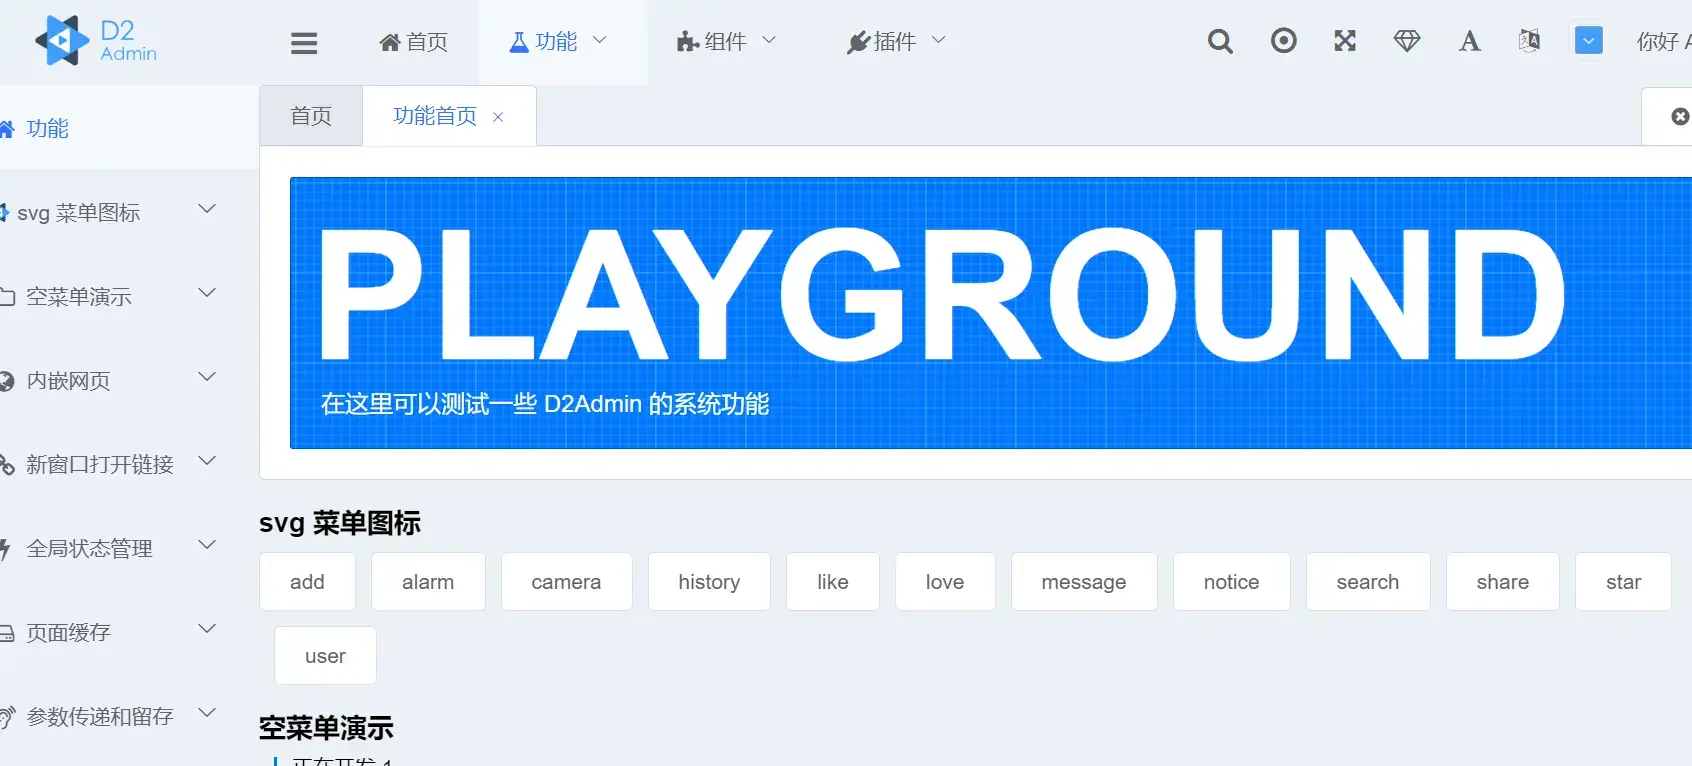Image resolution: width=1692 pixels, height=766 pixels.
Task: Switch to the 首页 page tab
Action: (x=311, y=116)
